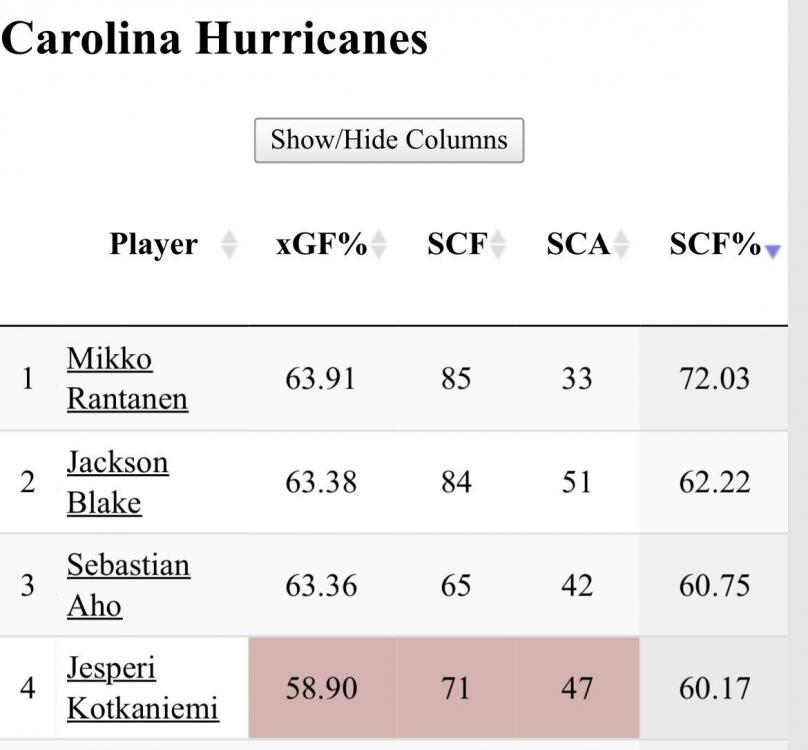Click Rantanen's 72.03 SCF% cell
This screenshot has height=750, width=808.
714,379
